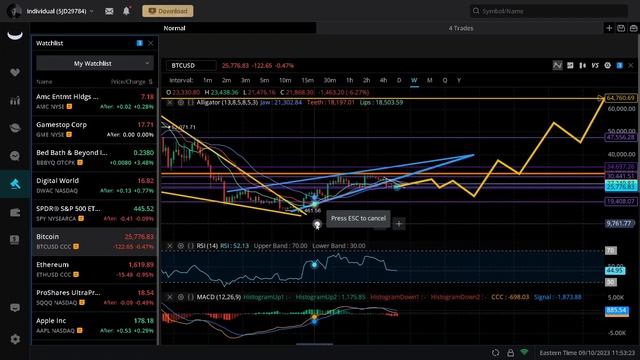Click the Download button
Viewport: 640px width, 360px height.
coord(168,11)
